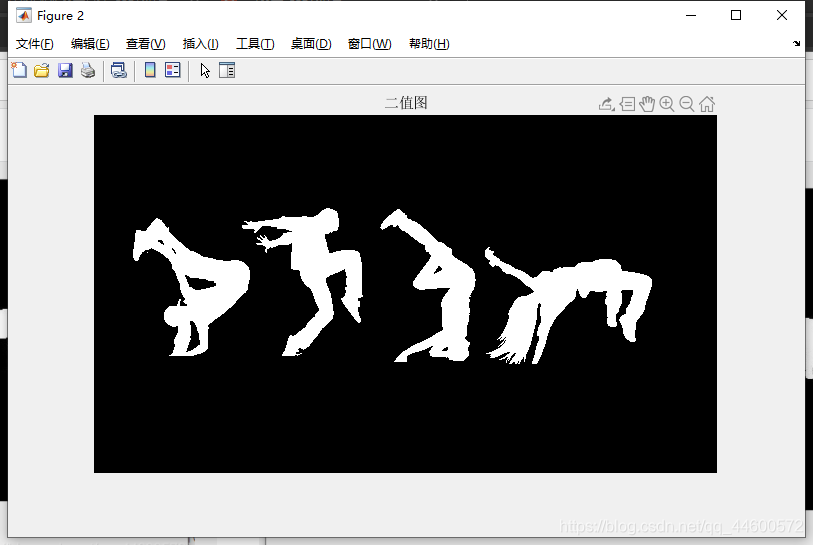Insert colorbar using toolbar icon
813x545 pixels.
click(150, 70)
